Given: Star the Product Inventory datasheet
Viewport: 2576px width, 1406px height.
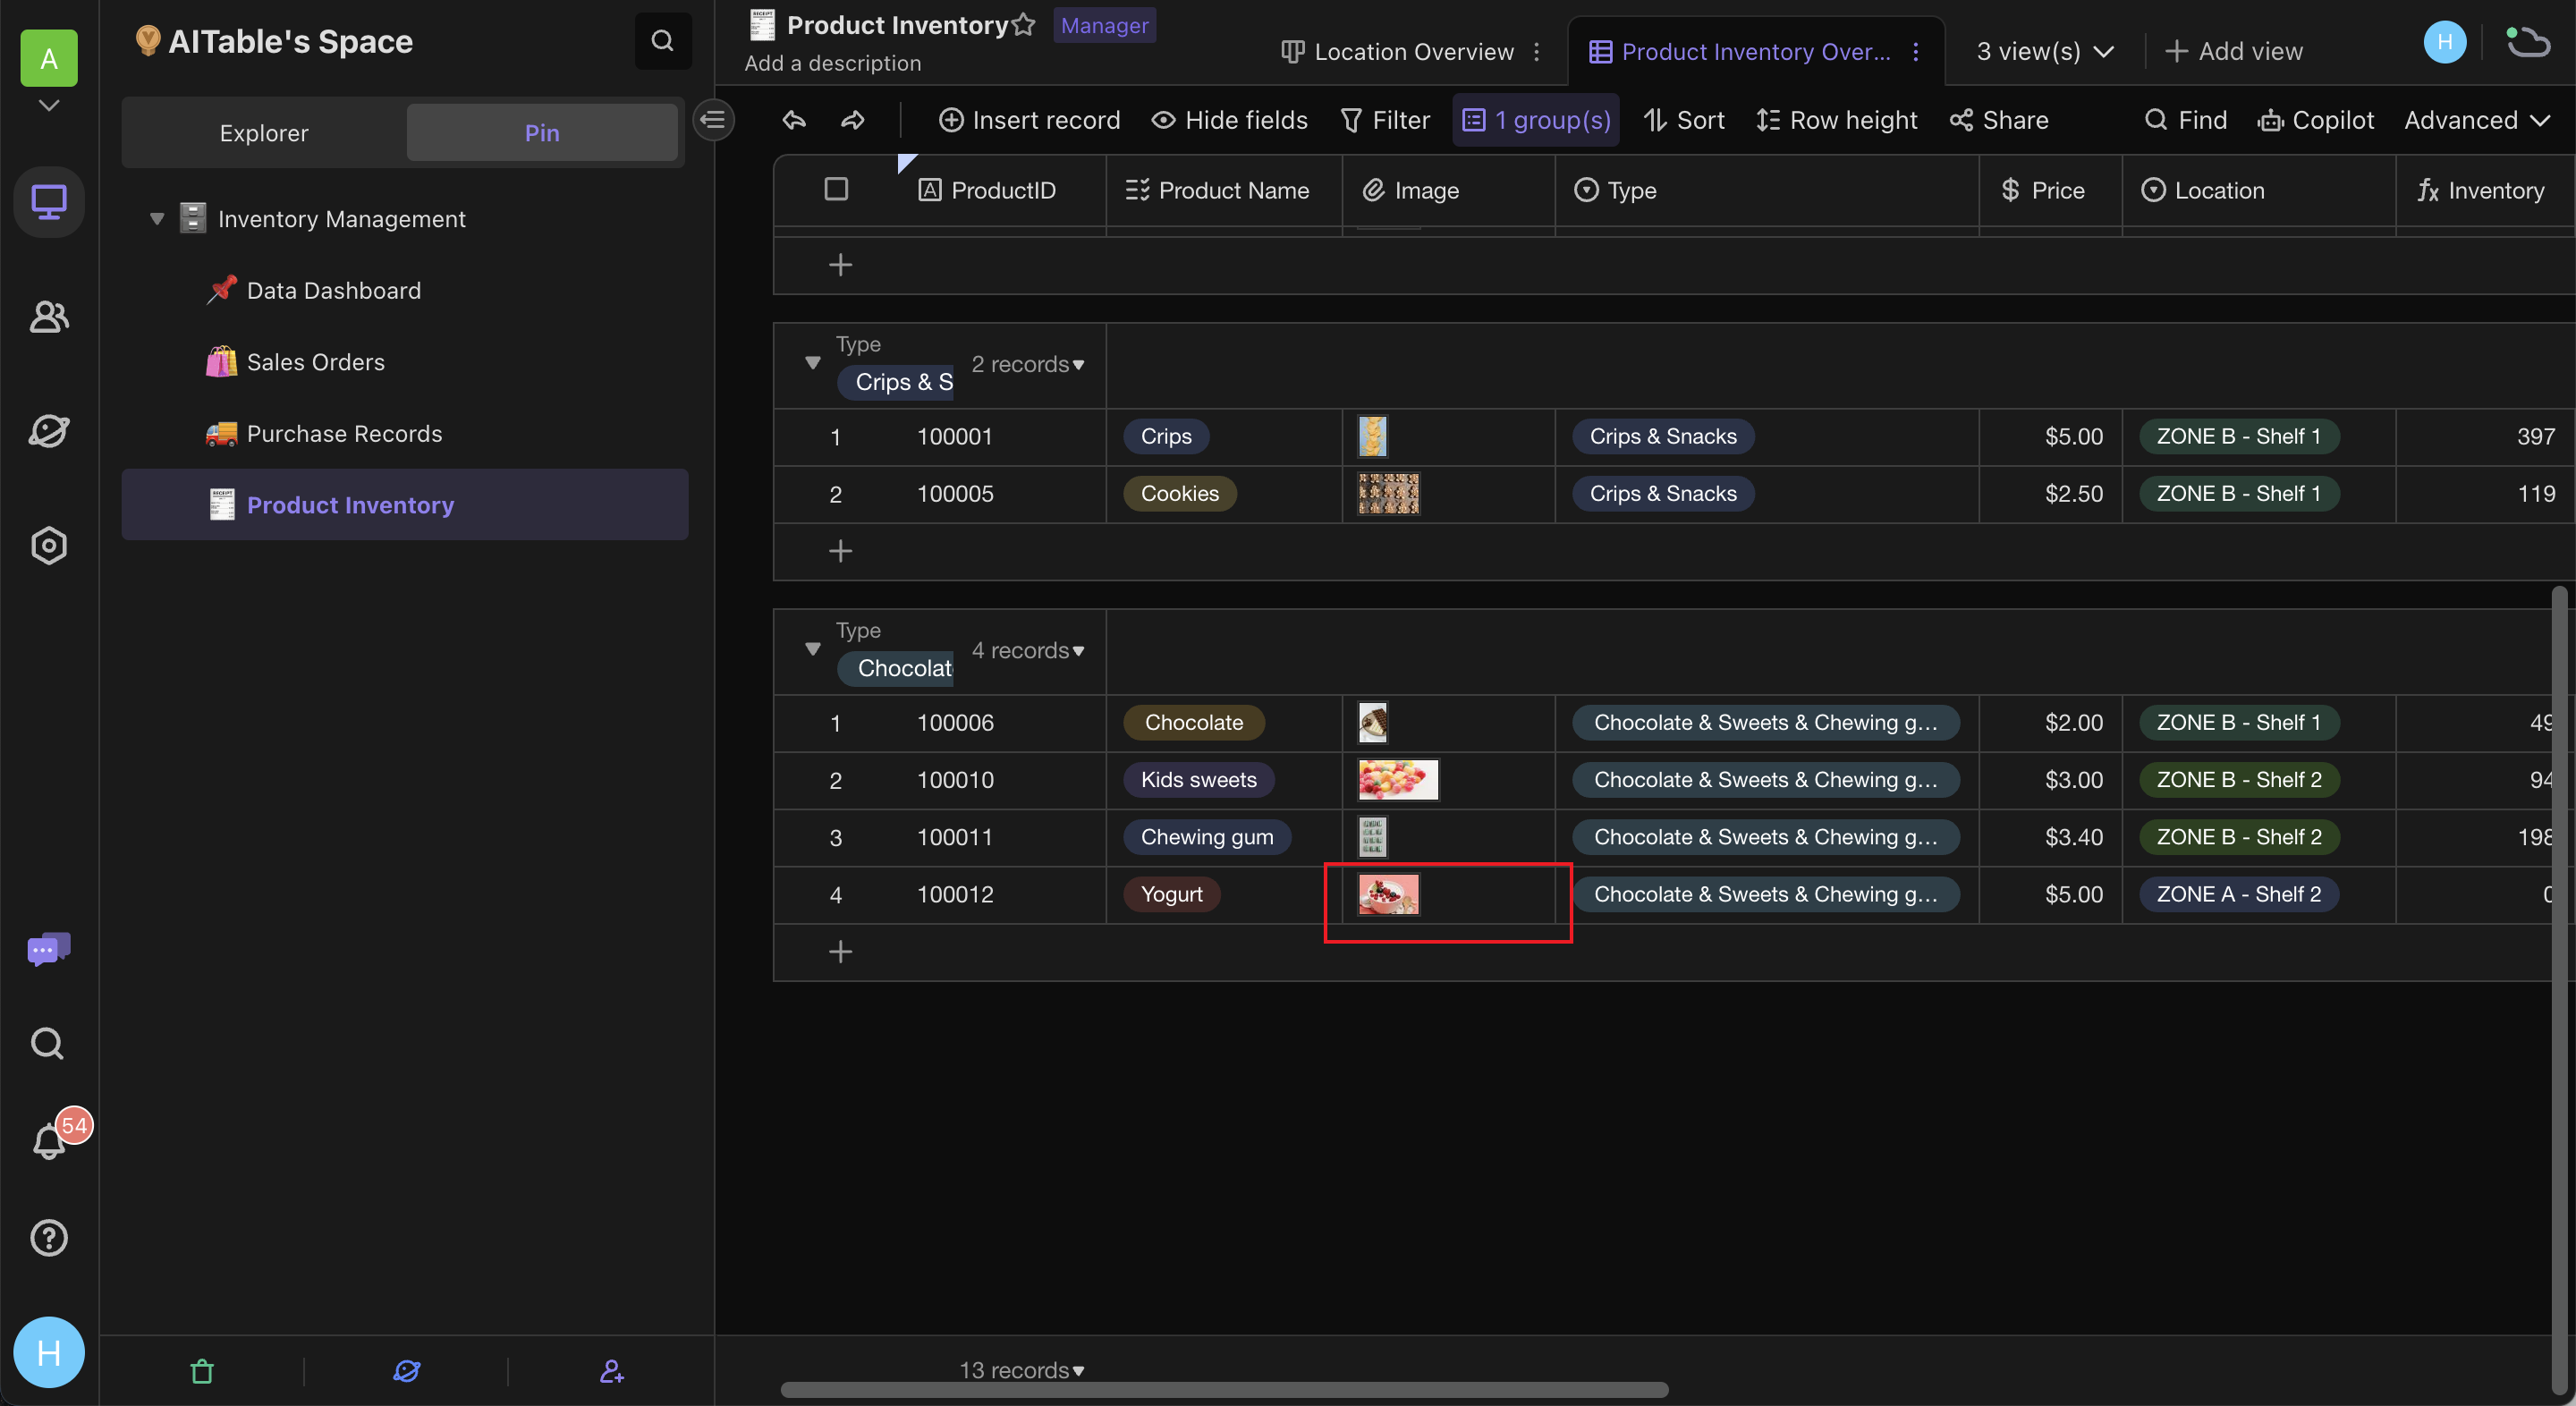Looking at the screenshot, I should pos(1023,25).
